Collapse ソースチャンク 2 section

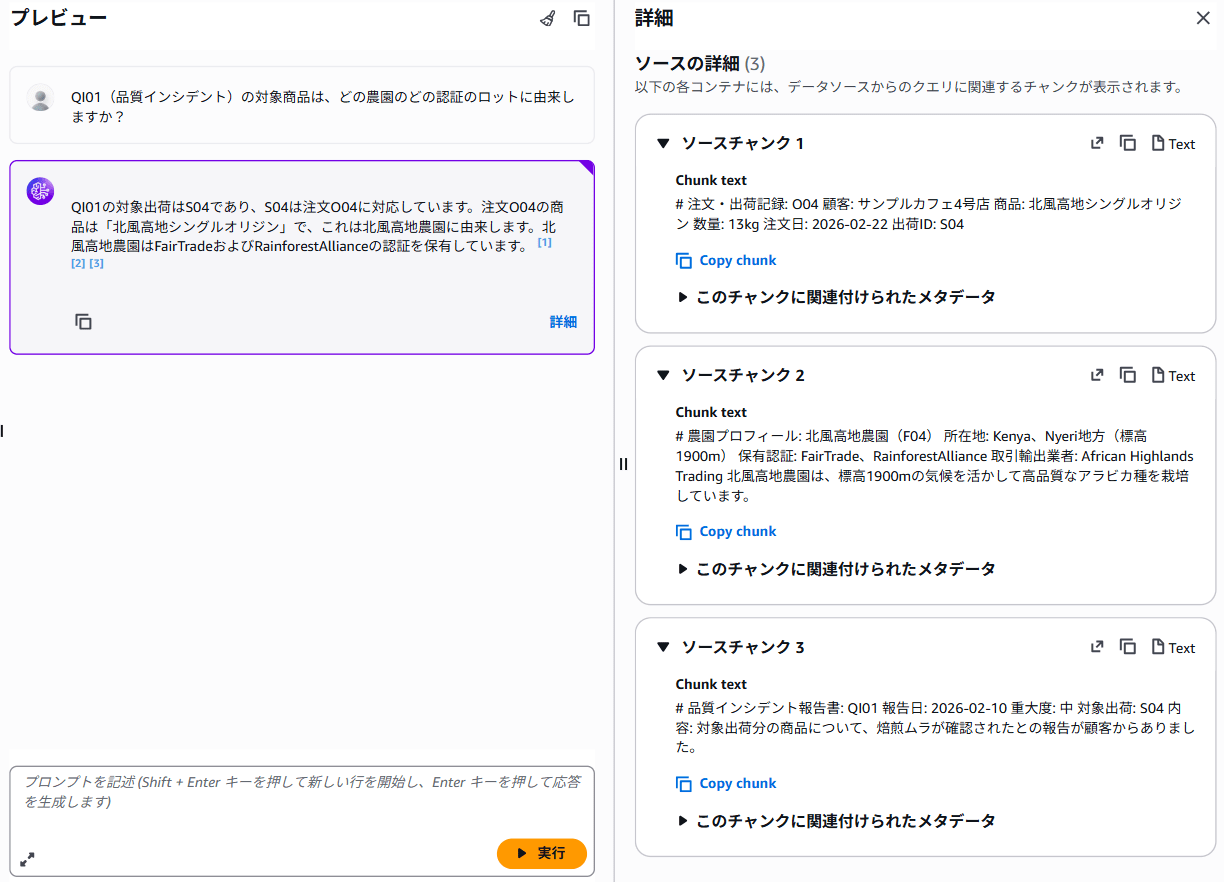pyautogui.click(x=662, y=375)
